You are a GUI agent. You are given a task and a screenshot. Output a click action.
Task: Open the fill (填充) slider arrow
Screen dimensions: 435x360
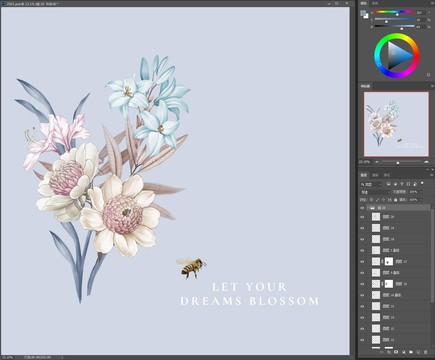pos(421,200)
